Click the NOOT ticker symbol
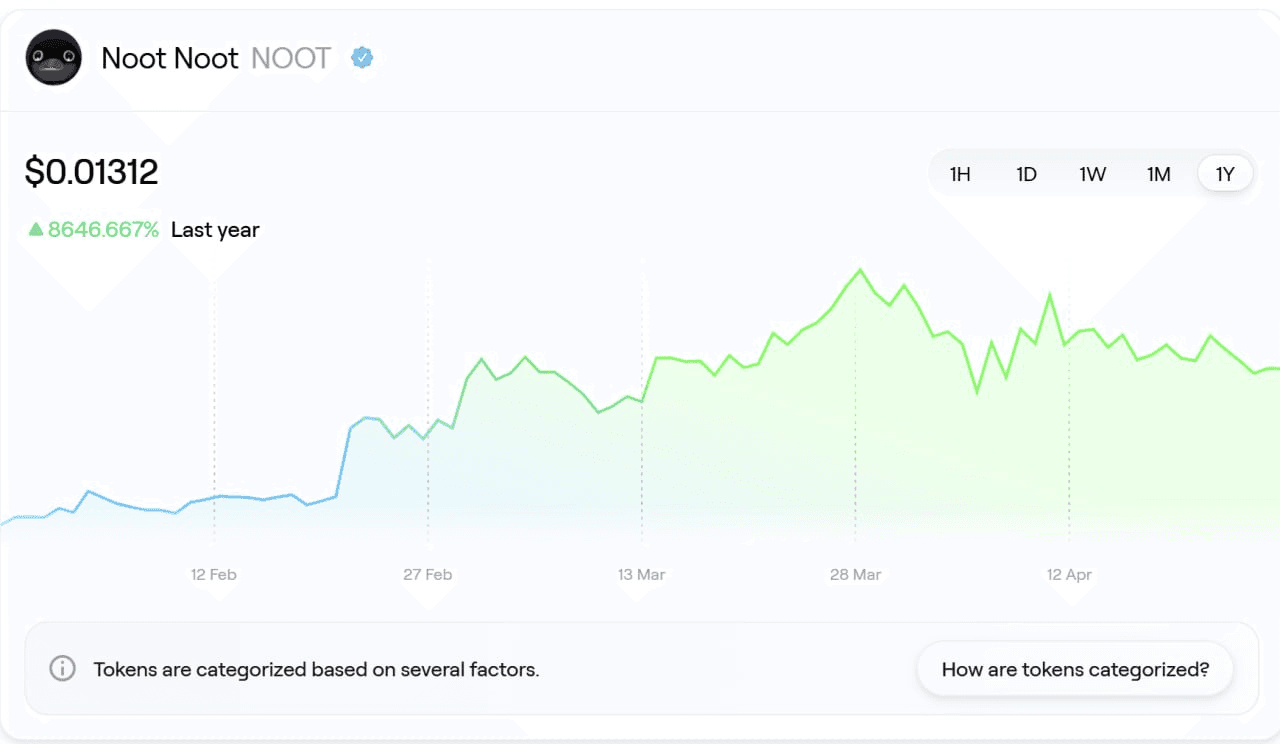The image size is (1280, 744). point(291,58)
